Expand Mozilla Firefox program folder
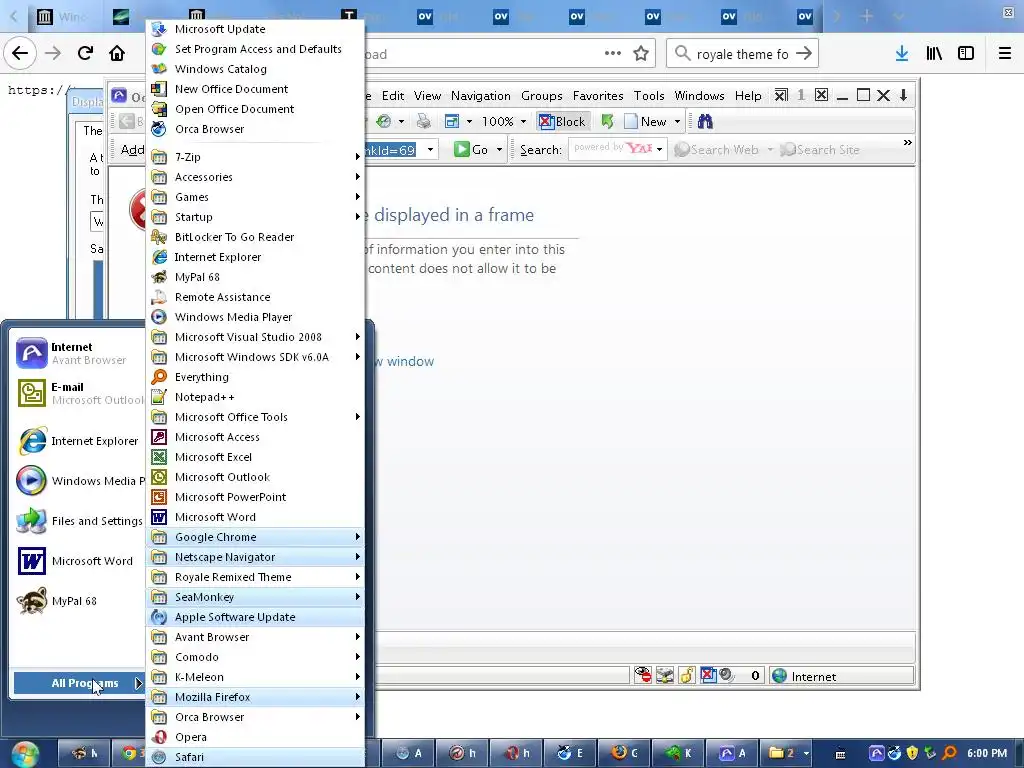This screenshot has width=1024, height=768. pyautogui.click(x=255, y=697)
